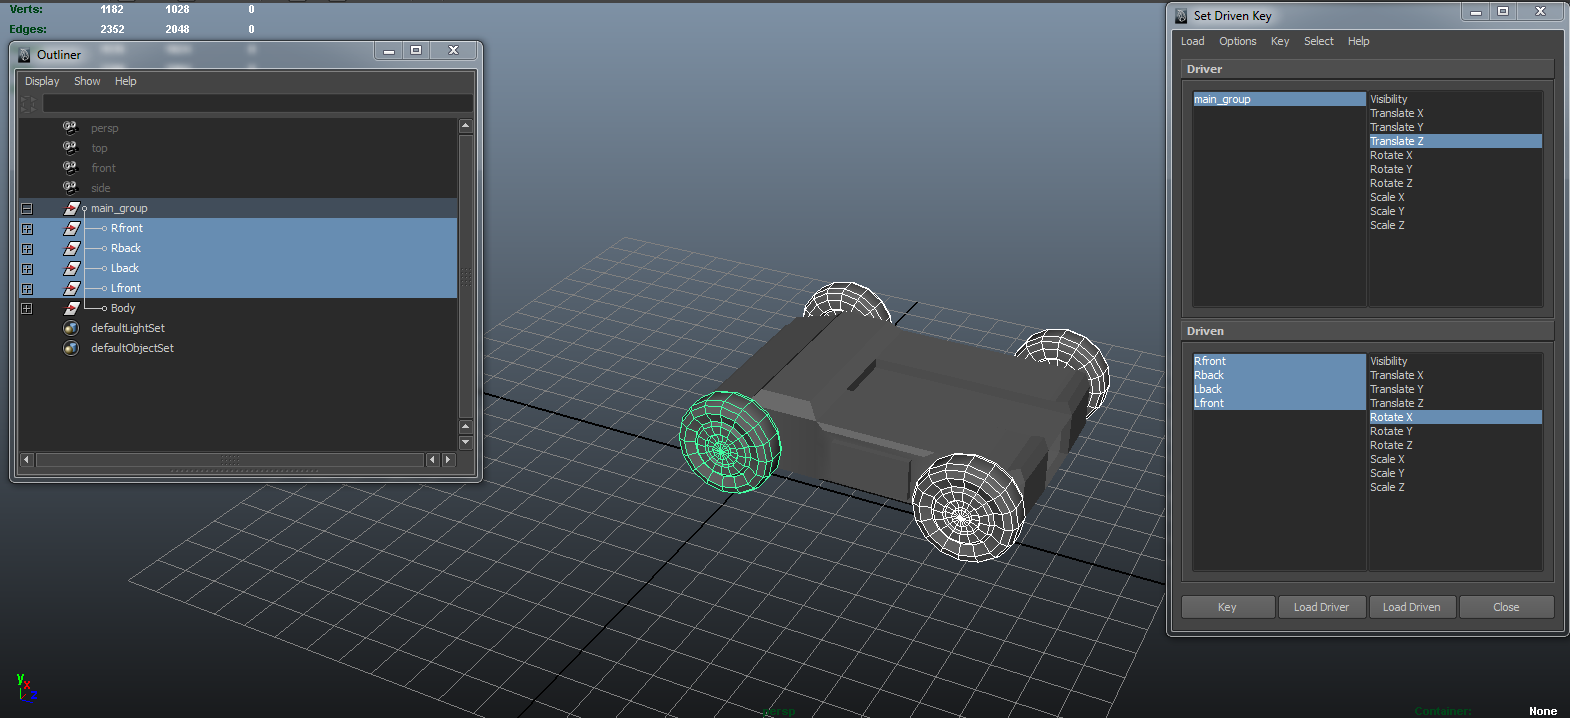The width and height of the screenshot is (1570, 718).
Task: Expand the Lback node in Outliner
Action: (27, 269)
